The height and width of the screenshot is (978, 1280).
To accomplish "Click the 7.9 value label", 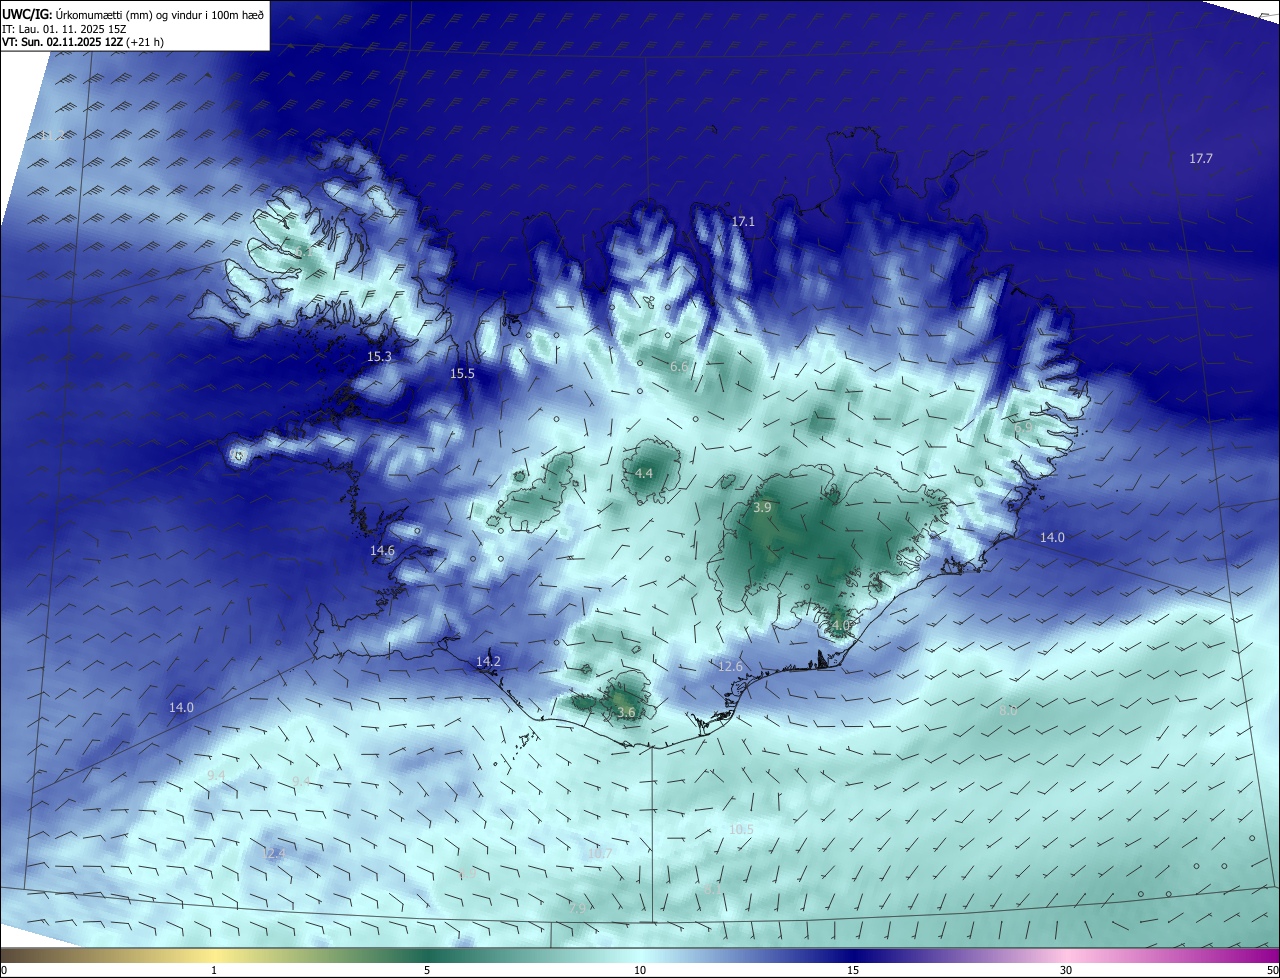I will coord(579,908).
